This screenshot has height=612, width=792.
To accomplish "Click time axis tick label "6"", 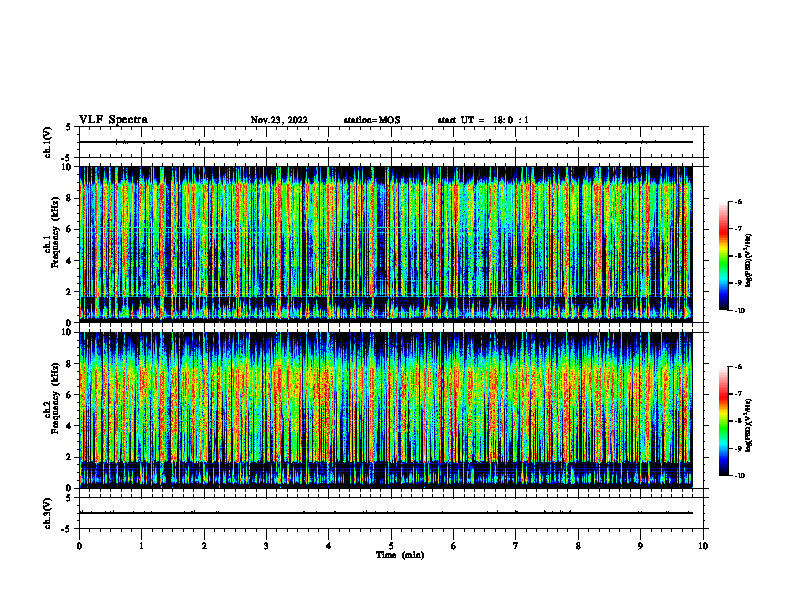I will [x=454, y=546].
